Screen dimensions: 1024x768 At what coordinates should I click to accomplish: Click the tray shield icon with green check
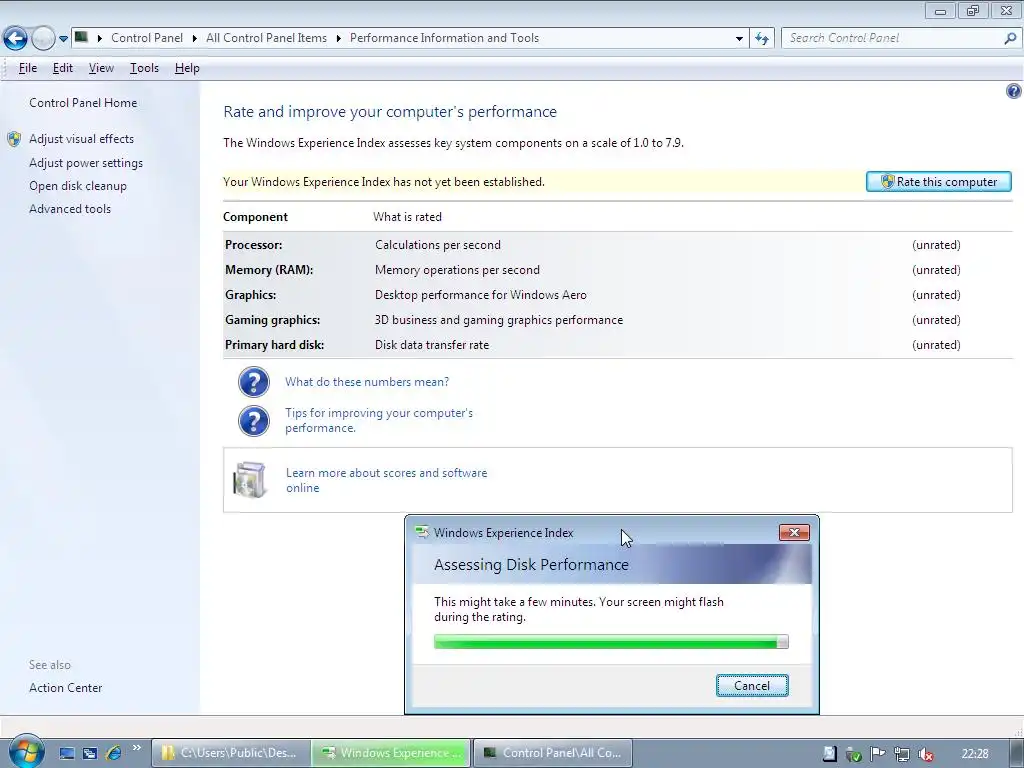tap(853, 754)
